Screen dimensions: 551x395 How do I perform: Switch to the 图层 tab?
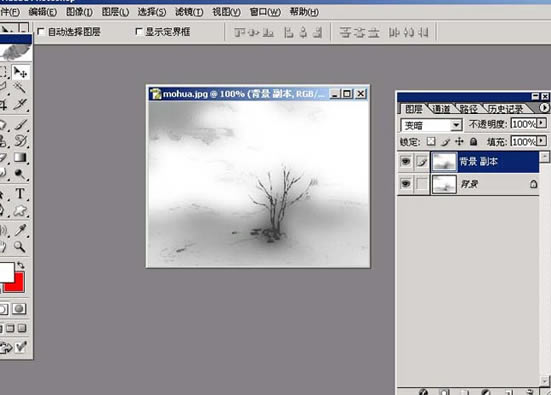[413, 109]
